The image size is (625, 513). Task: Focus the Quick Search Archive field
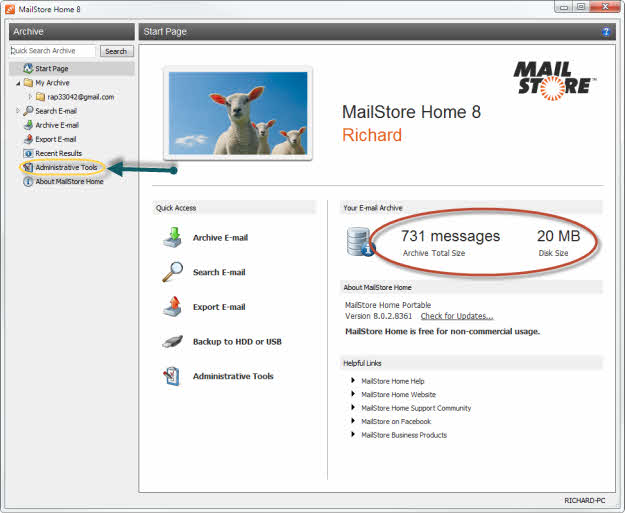point(53,51)
